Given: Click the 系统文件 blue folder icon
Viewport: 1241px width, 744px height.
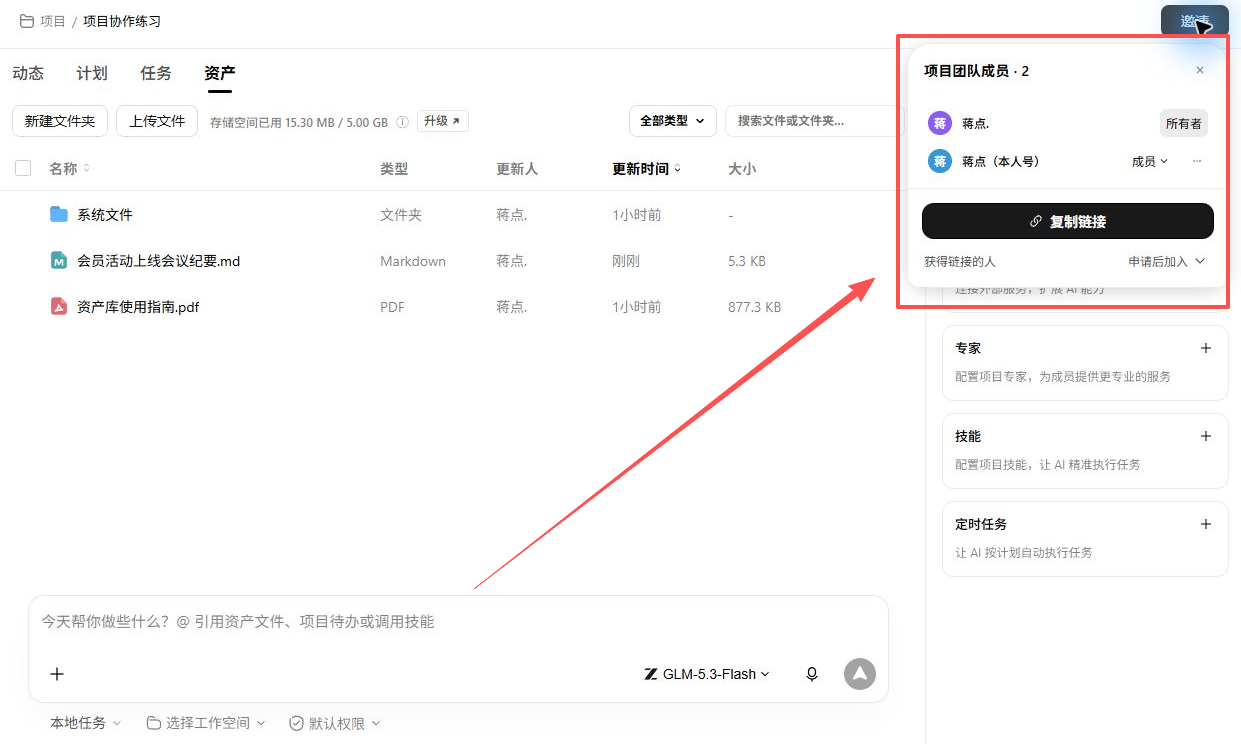Looking at the screenshot, I should [x=59, y=214].
